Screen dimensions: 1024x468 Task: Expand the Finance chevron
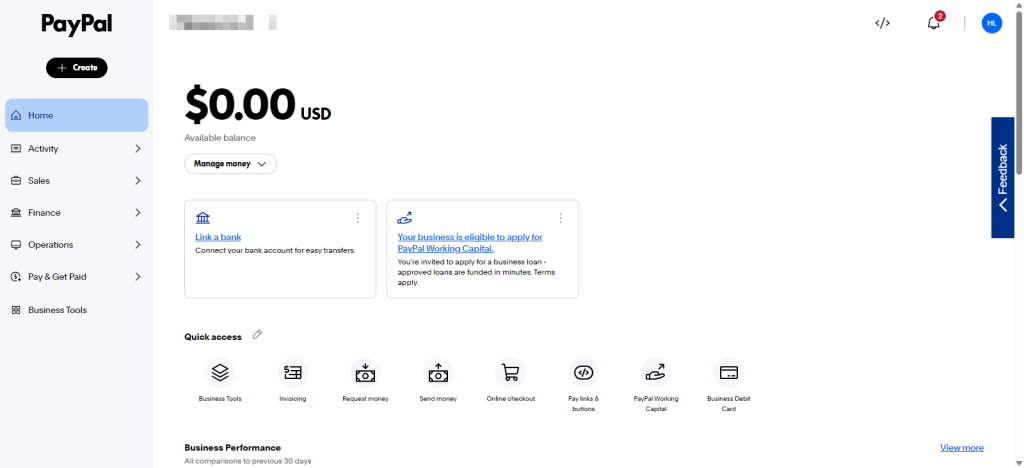pos(138,213)
